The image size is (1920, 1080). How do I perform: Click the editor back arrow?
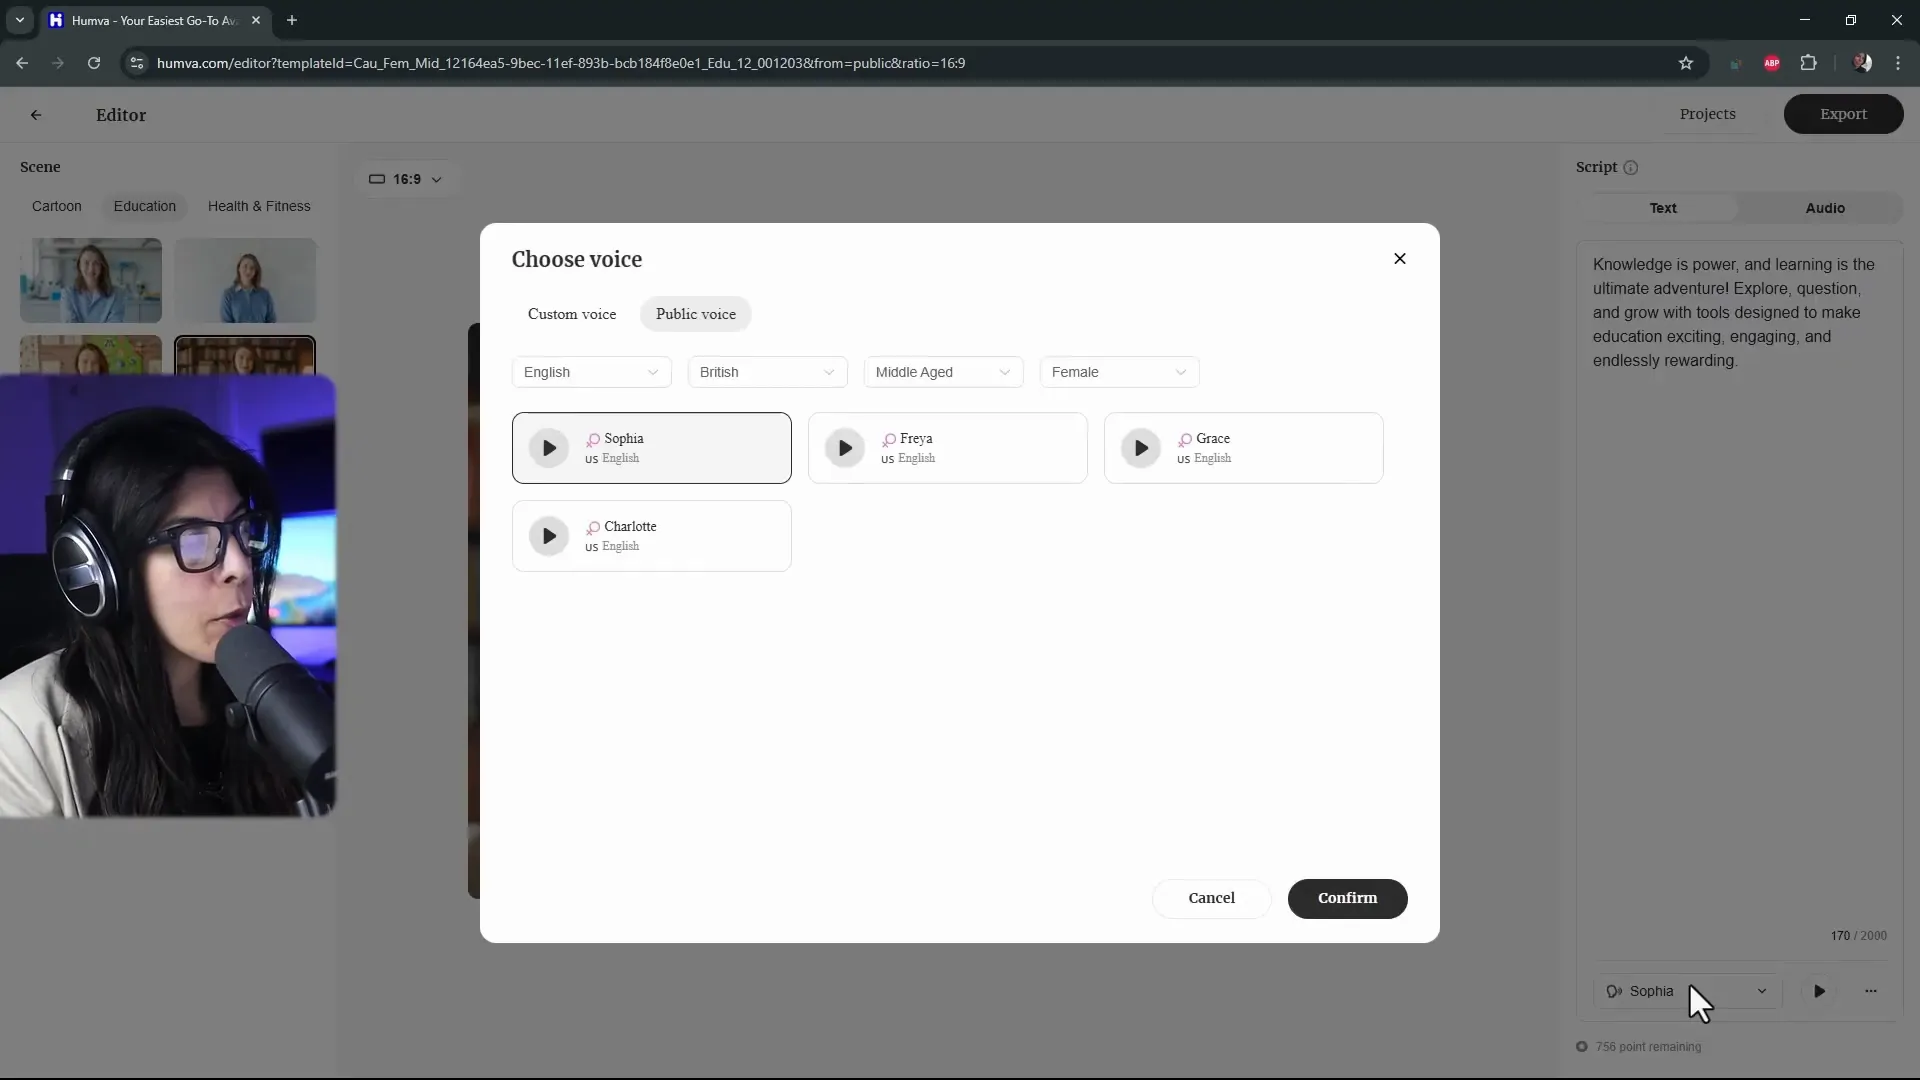pos(36,115)
